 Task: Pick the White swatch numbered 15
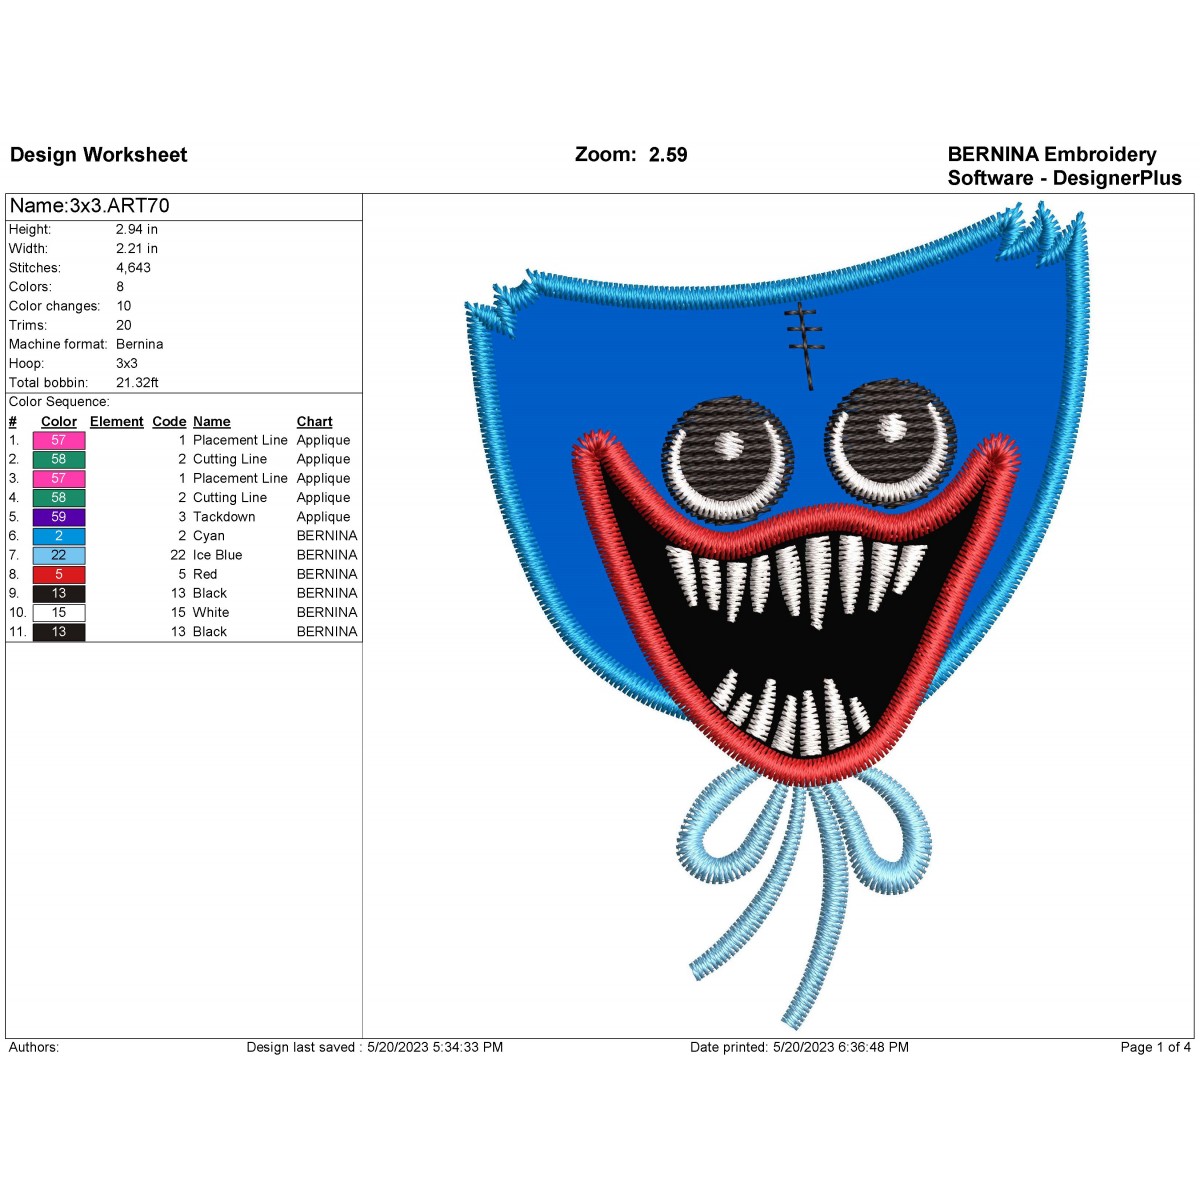coord(59,612)
